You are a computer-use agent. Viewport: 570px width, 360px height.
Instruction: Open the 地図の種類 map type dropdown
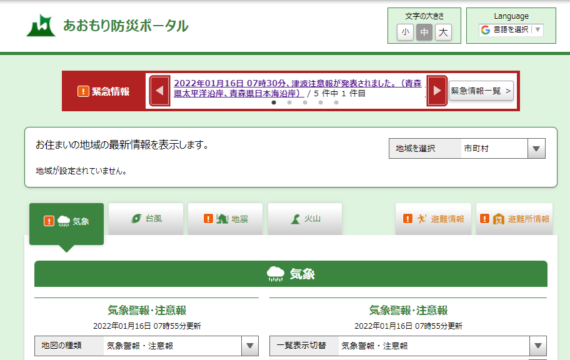click(x=146, y=346)
